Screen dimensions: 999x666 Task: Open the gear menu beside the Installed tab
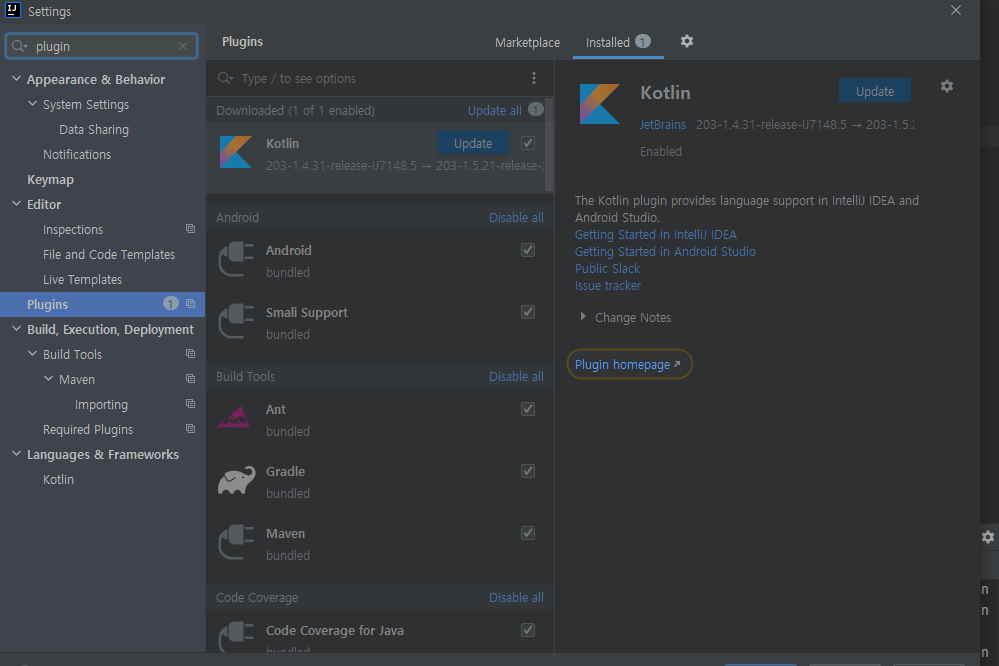click(686, 41)
